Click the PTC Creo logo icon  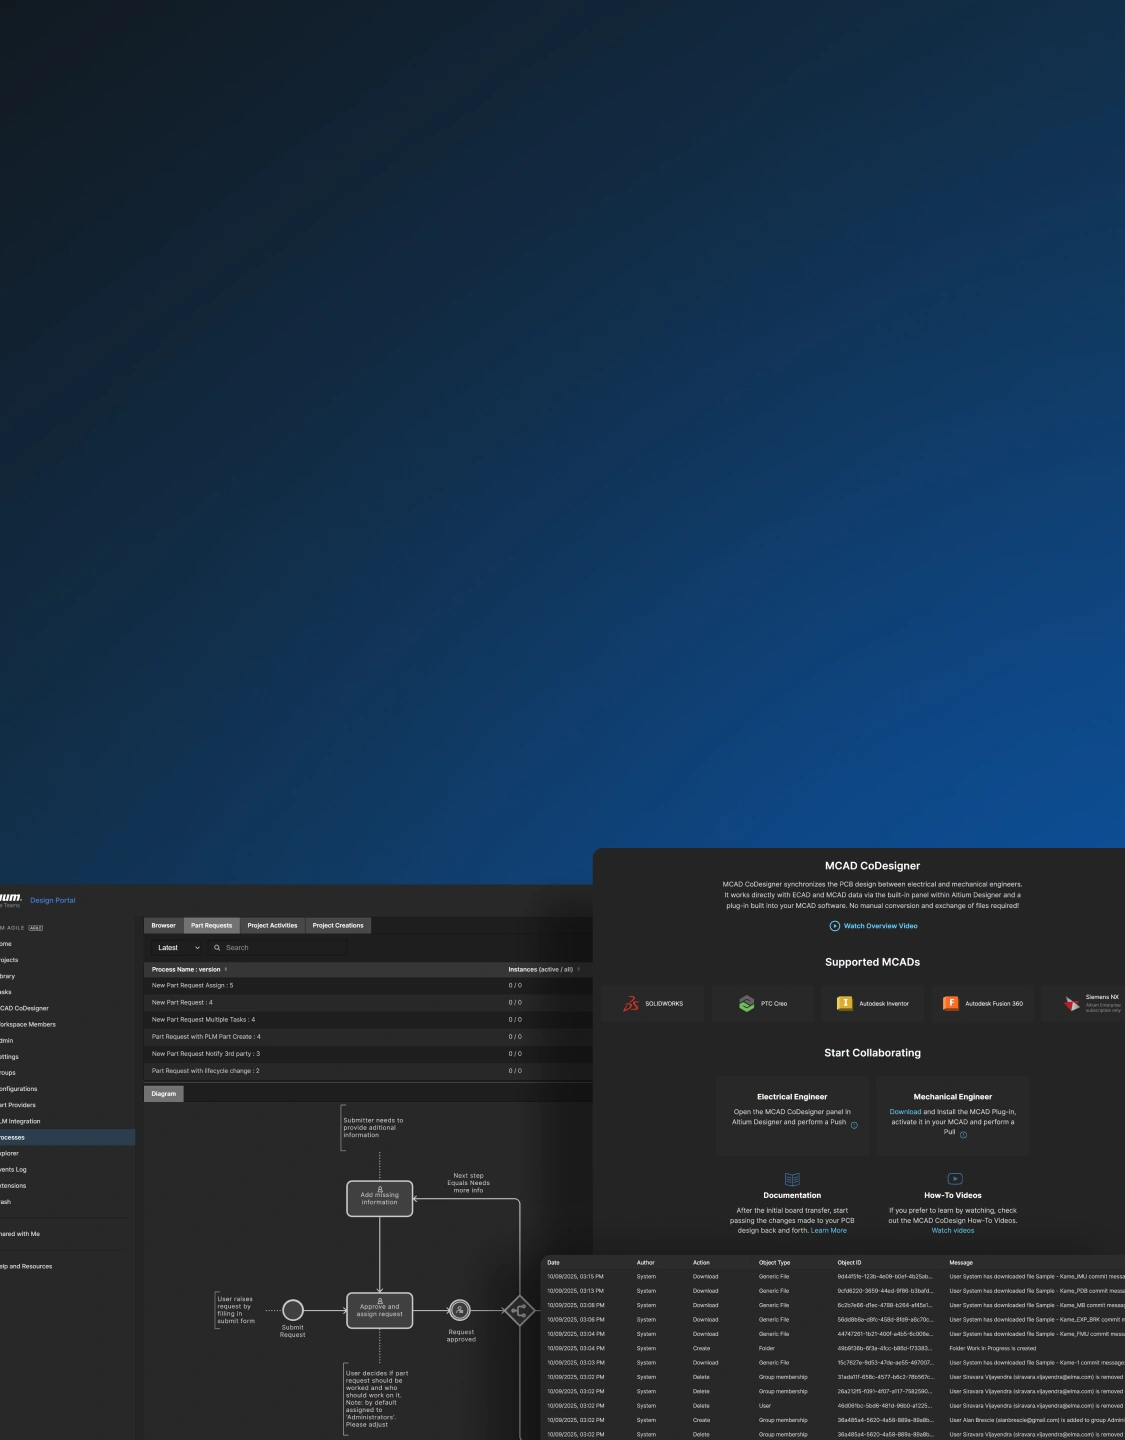pyautogui.click(x=746, y=1003)
